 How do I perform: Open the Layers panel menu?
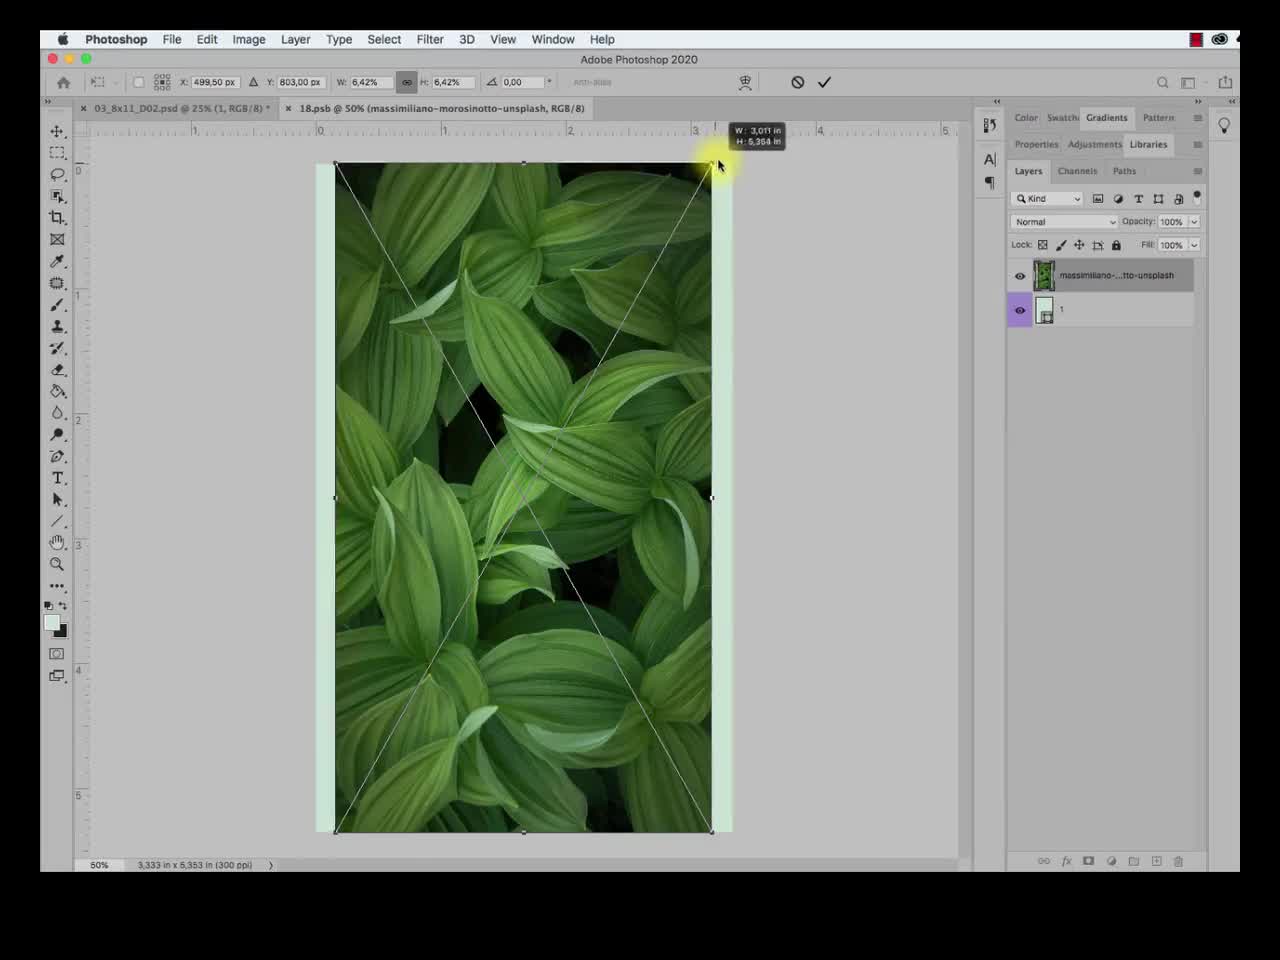pos(1197,171)
